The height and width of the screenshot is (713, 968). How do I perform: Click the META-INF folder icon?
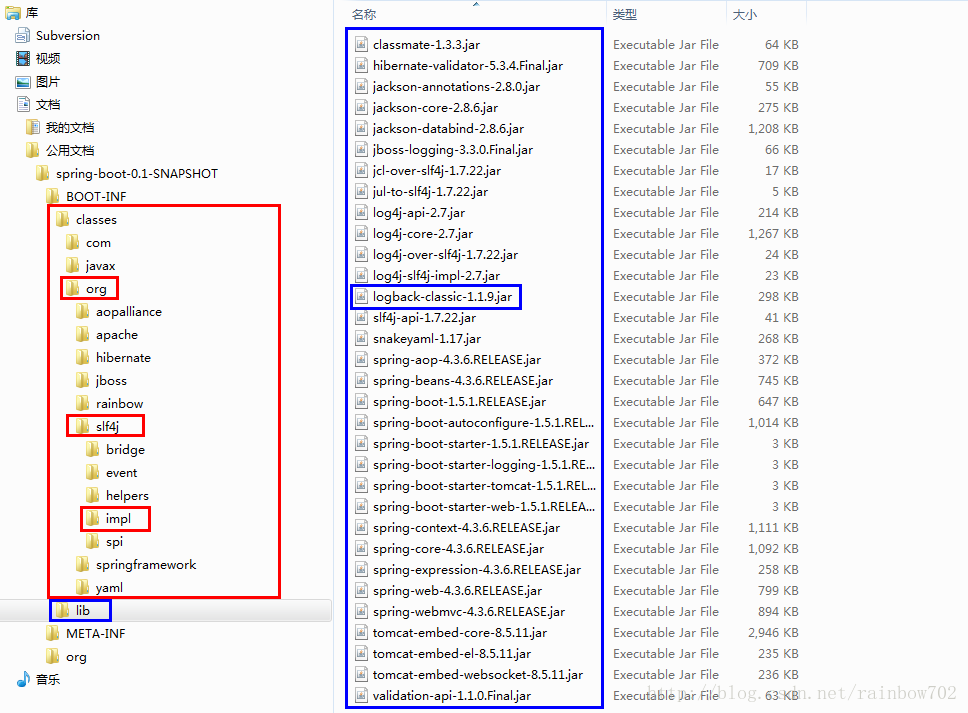[53, 633]
